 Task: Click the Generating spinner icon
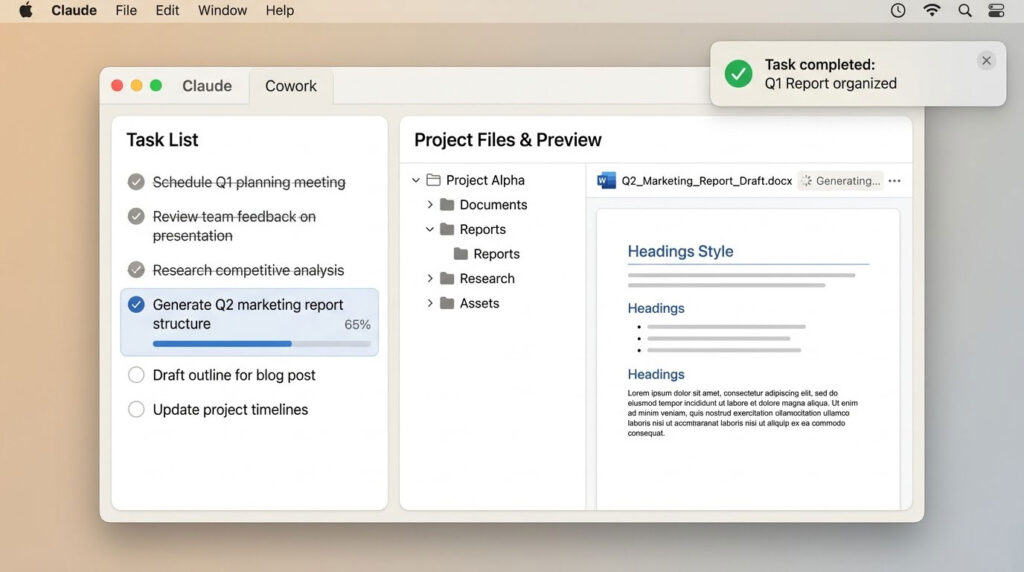tap(807, 181)
